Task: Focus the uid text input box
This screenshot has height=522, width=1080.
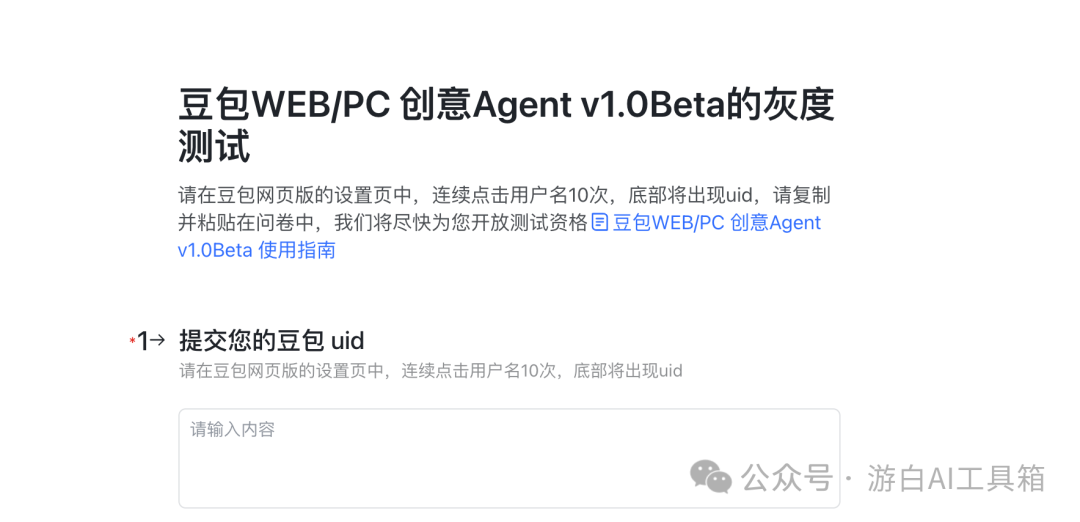Action: (x=509, y=458)
